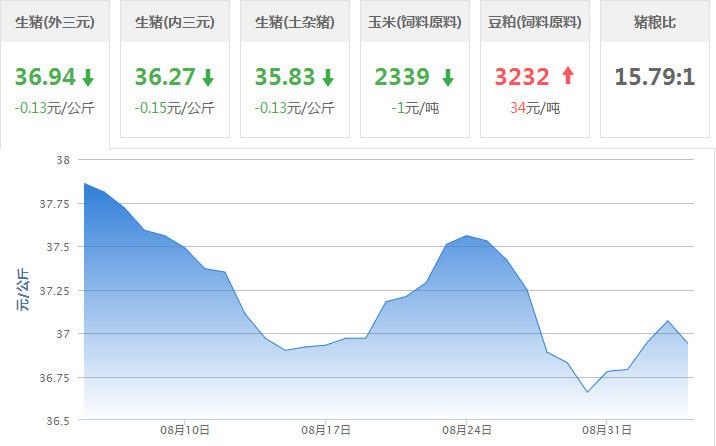Click the 38 y-axis label
The width and height of the screenshot is (716, 446).
(63, 160)
